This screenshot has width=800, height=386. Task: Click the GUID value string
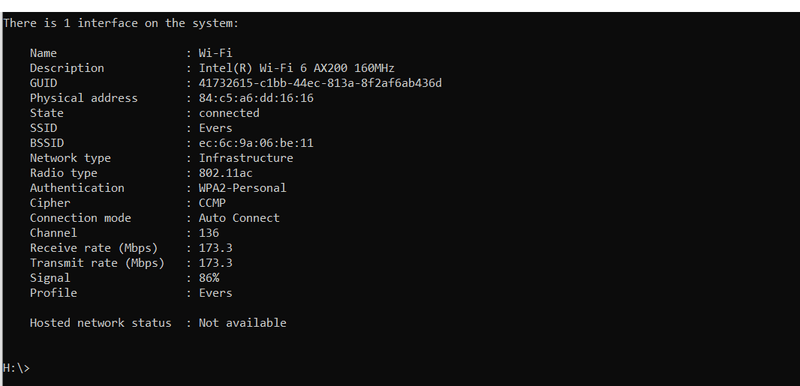[320, 83]
